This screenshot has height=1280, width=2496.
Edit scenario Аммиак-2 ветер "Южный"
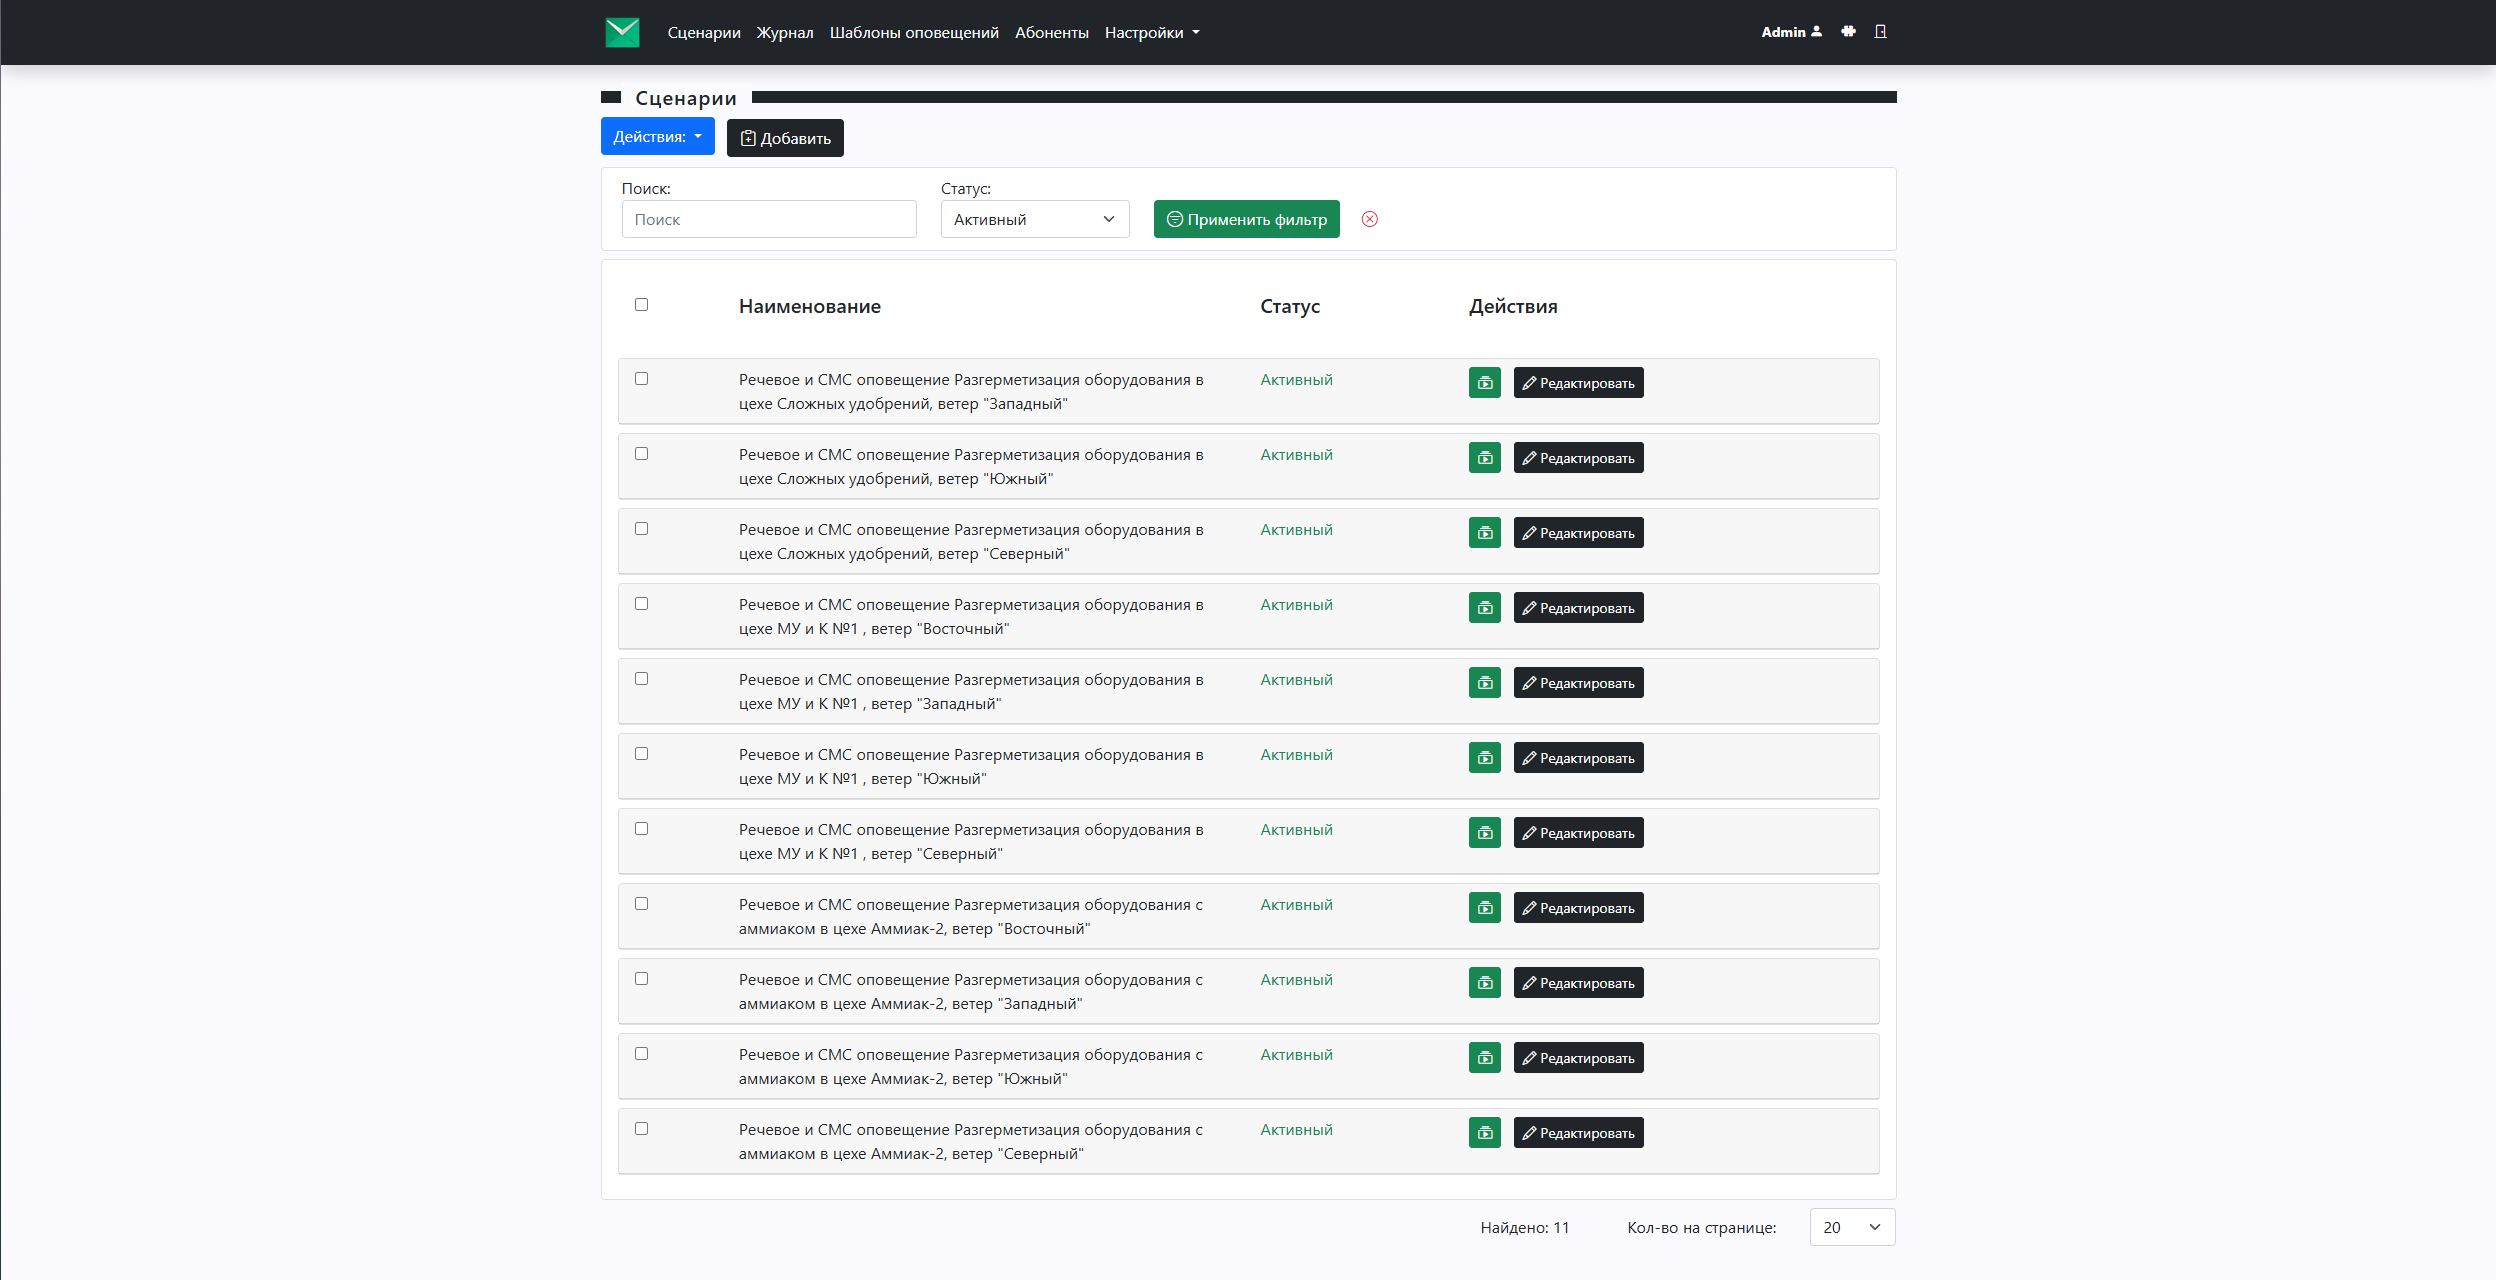1578,1058
